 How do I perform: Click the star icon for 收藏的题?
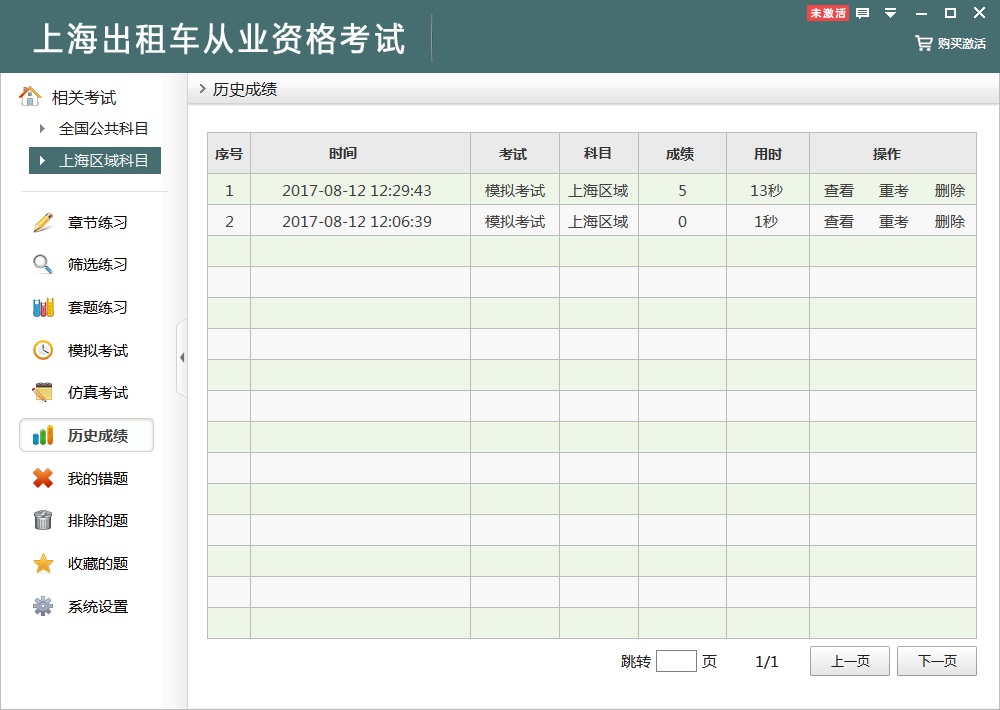[x=43, y=563]
